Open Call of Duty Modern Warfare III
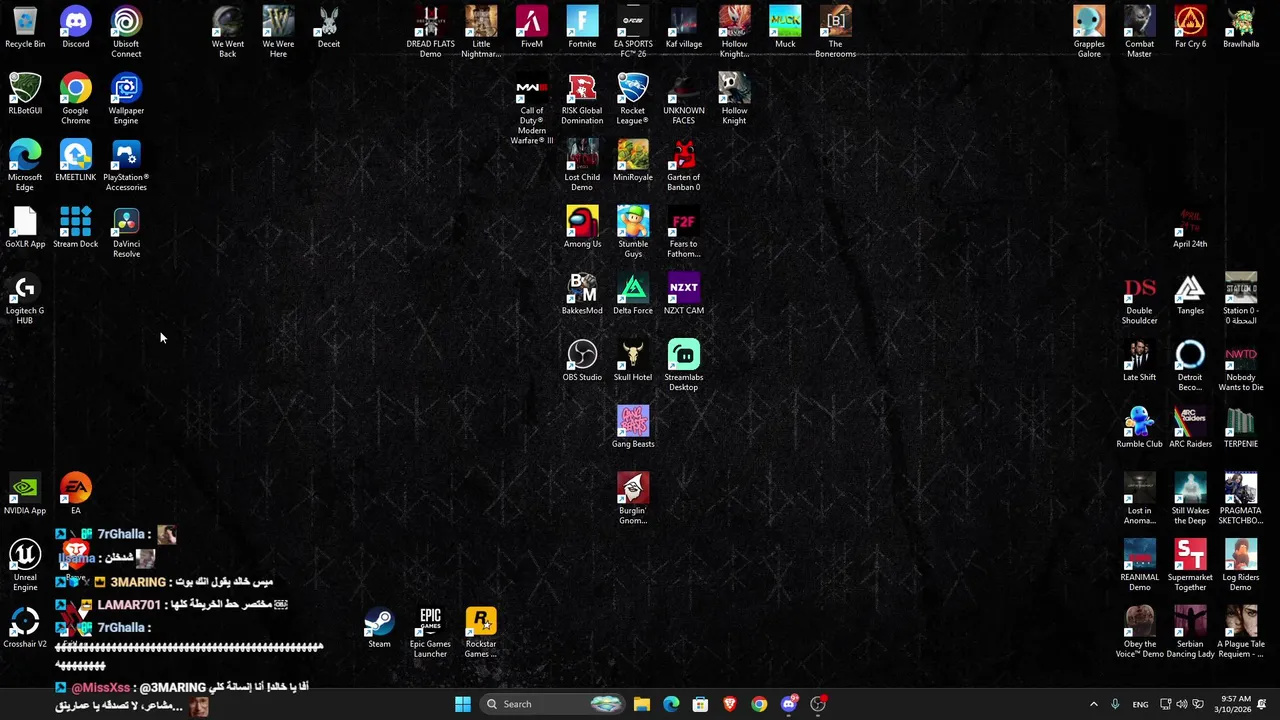 [532, 109]
